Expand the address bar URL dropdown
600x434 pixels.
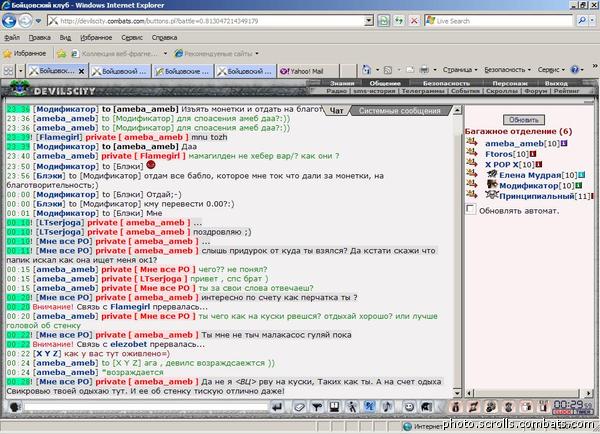click(x=368, y=21)
